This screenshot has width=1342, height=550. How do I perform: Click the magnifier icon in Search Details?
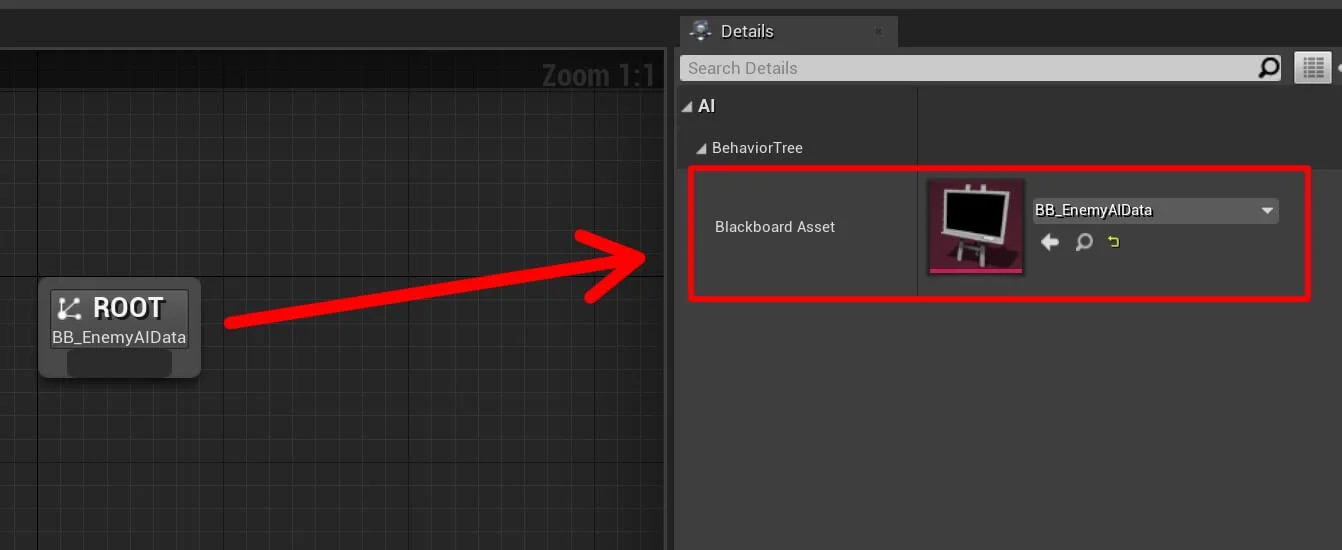click(1268, 68)
